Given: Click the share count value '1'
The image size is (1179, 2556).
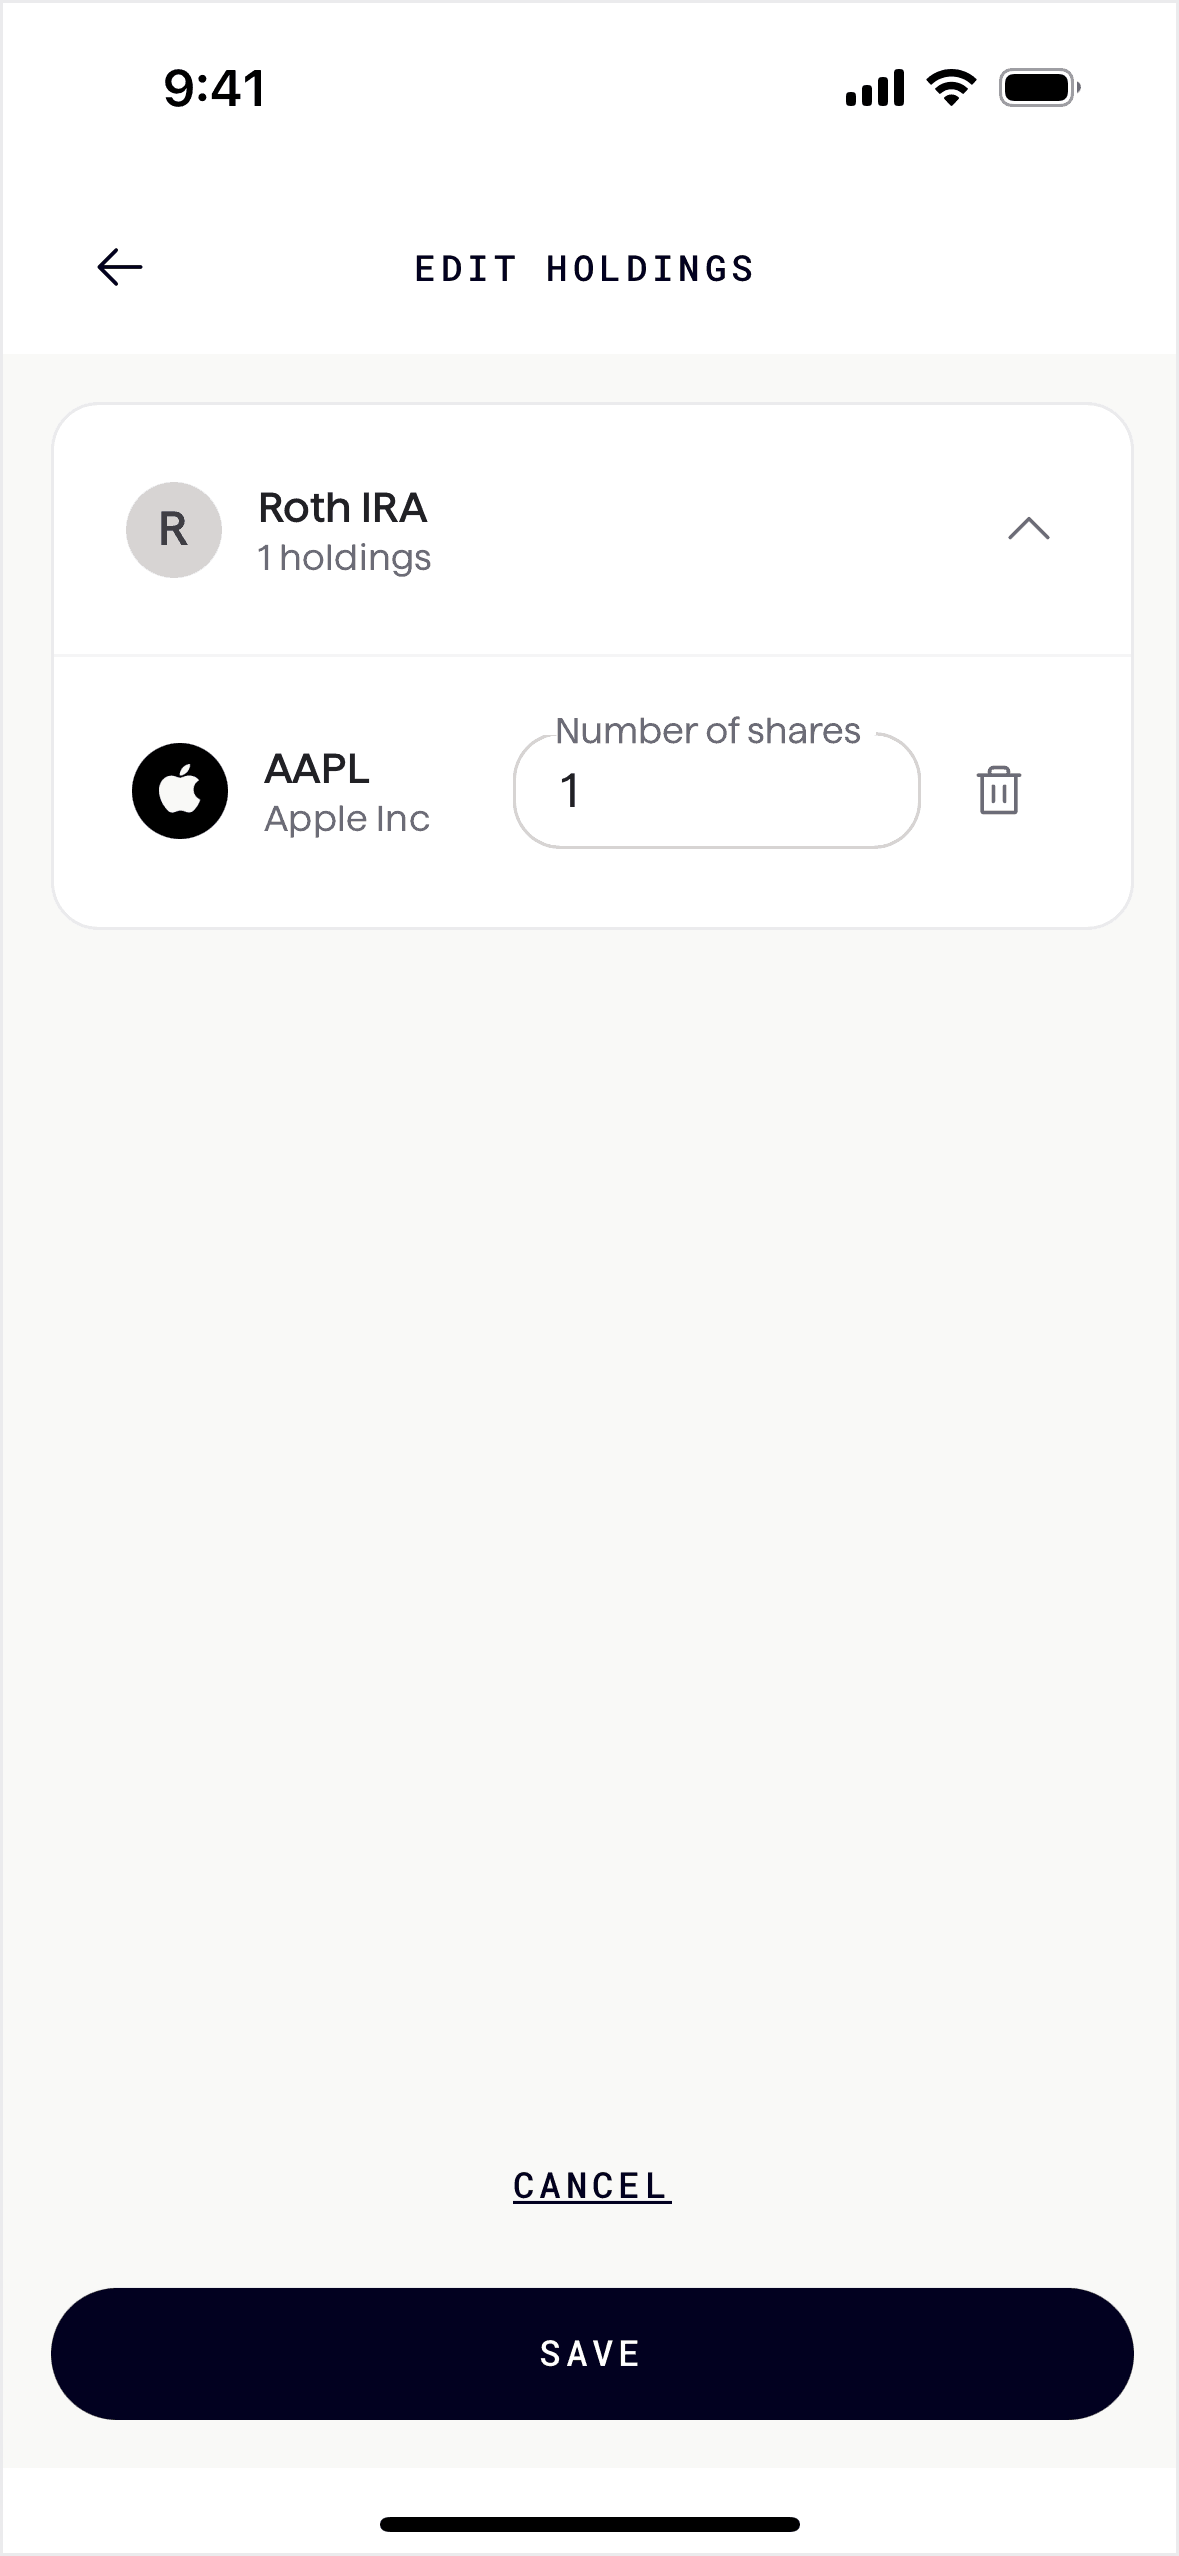Looking at the screenshot, I should click(x=570, y=791).
